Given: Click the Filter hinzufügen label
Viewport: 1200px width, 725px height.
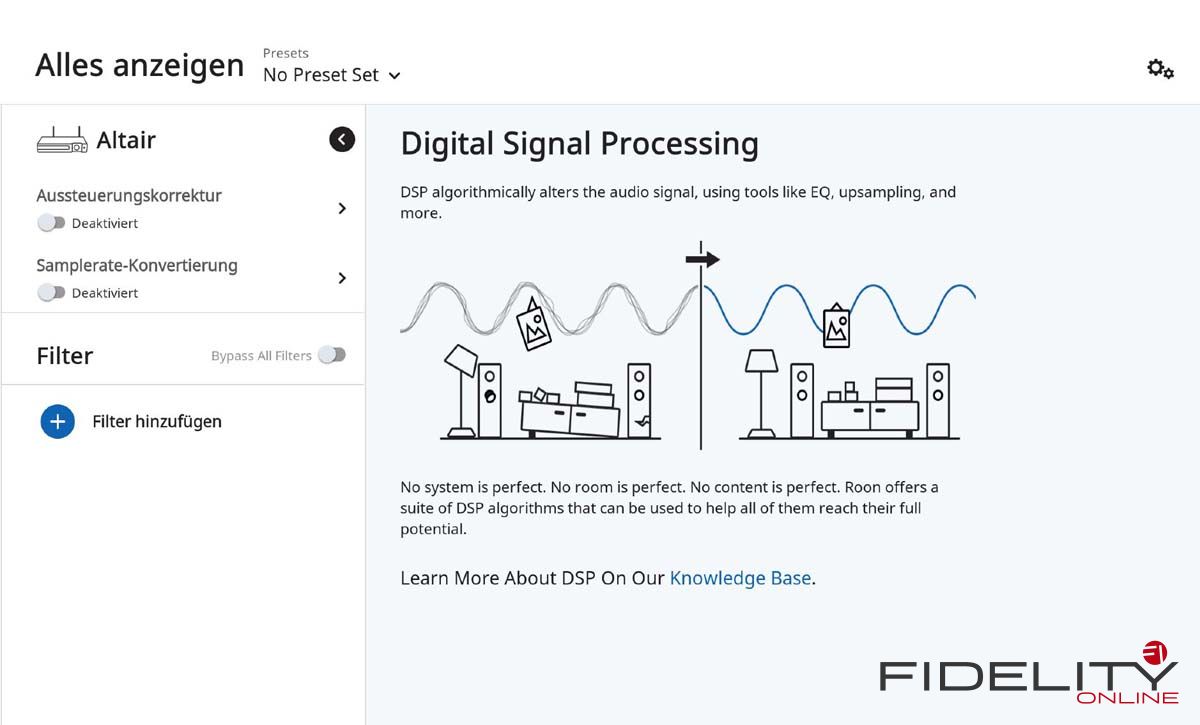Looking at the screenshot, I should point(157,422).
